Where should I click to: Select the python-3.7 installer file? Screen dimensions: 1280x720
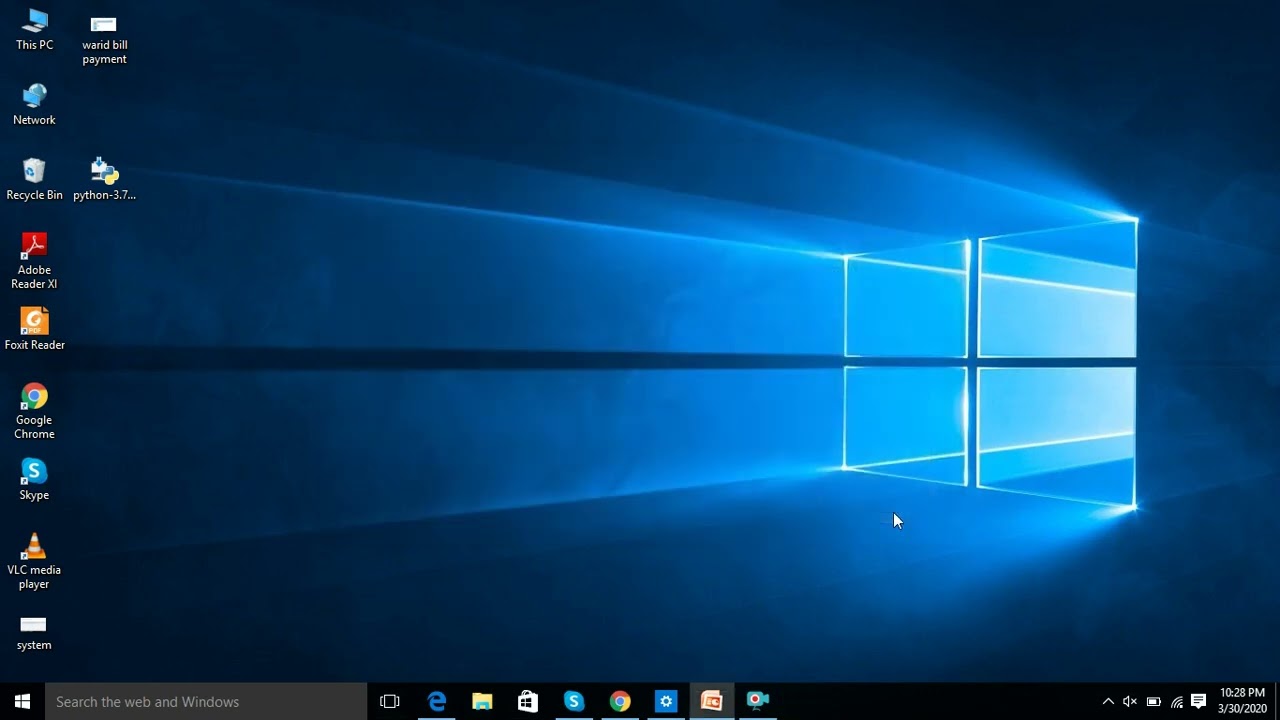[x=104, y=180]
